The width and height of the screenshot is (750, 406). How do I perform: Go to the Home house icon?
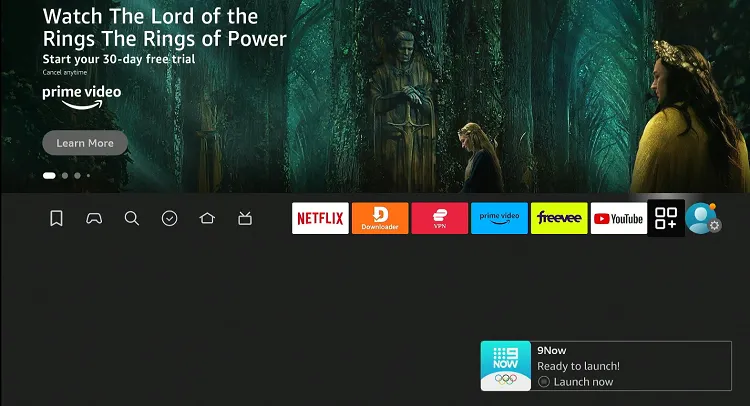tap(207, 218)
